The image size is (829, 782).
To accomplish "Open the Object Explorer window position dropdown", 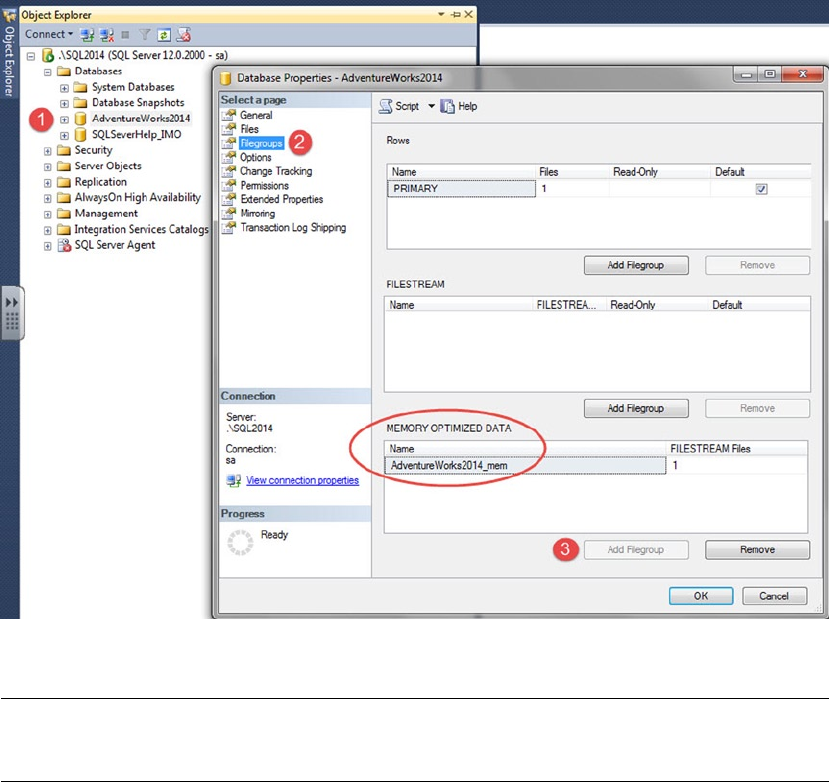I will [x=441, y=14].
